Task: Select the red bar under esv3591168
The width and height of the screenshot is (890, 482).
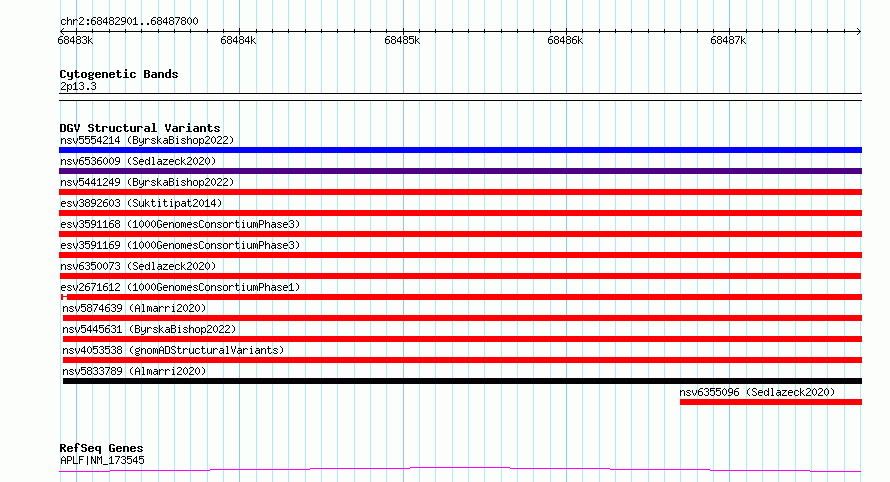Action: (x=460, y=234)
